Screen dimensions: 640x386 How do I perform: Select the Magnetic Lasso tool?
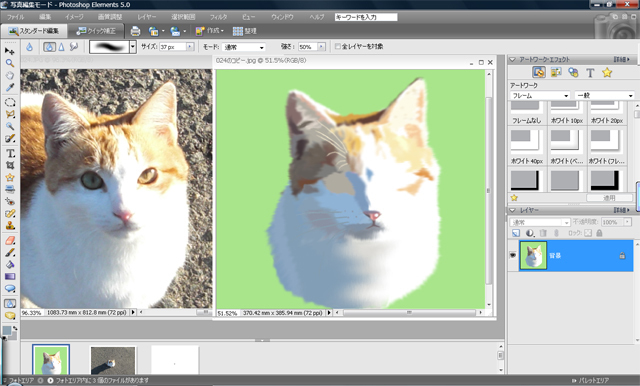click(x=10, y=114)
